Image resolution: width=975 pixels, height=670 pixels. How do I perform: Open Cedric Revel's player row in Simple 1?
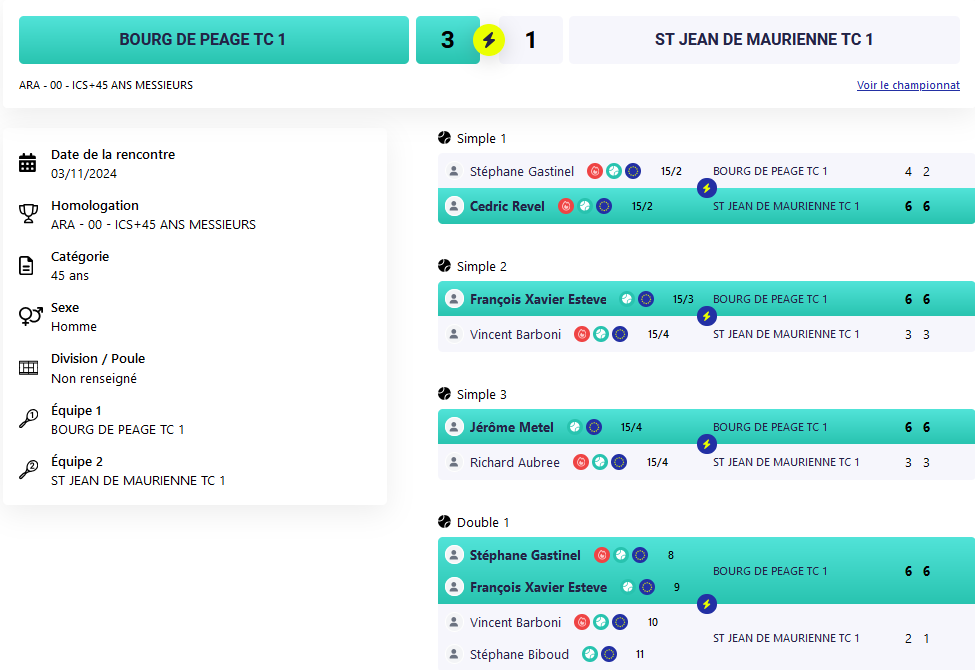click(706, 207)
